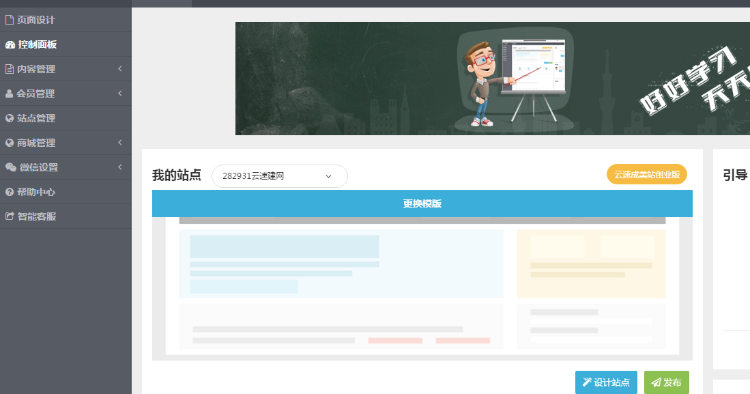Image resolution: width=750 pixels, height=394 pixels.
Task: Click paper plane icon on 发布 button
Action: pyautogui.click(x=656, y=383)
